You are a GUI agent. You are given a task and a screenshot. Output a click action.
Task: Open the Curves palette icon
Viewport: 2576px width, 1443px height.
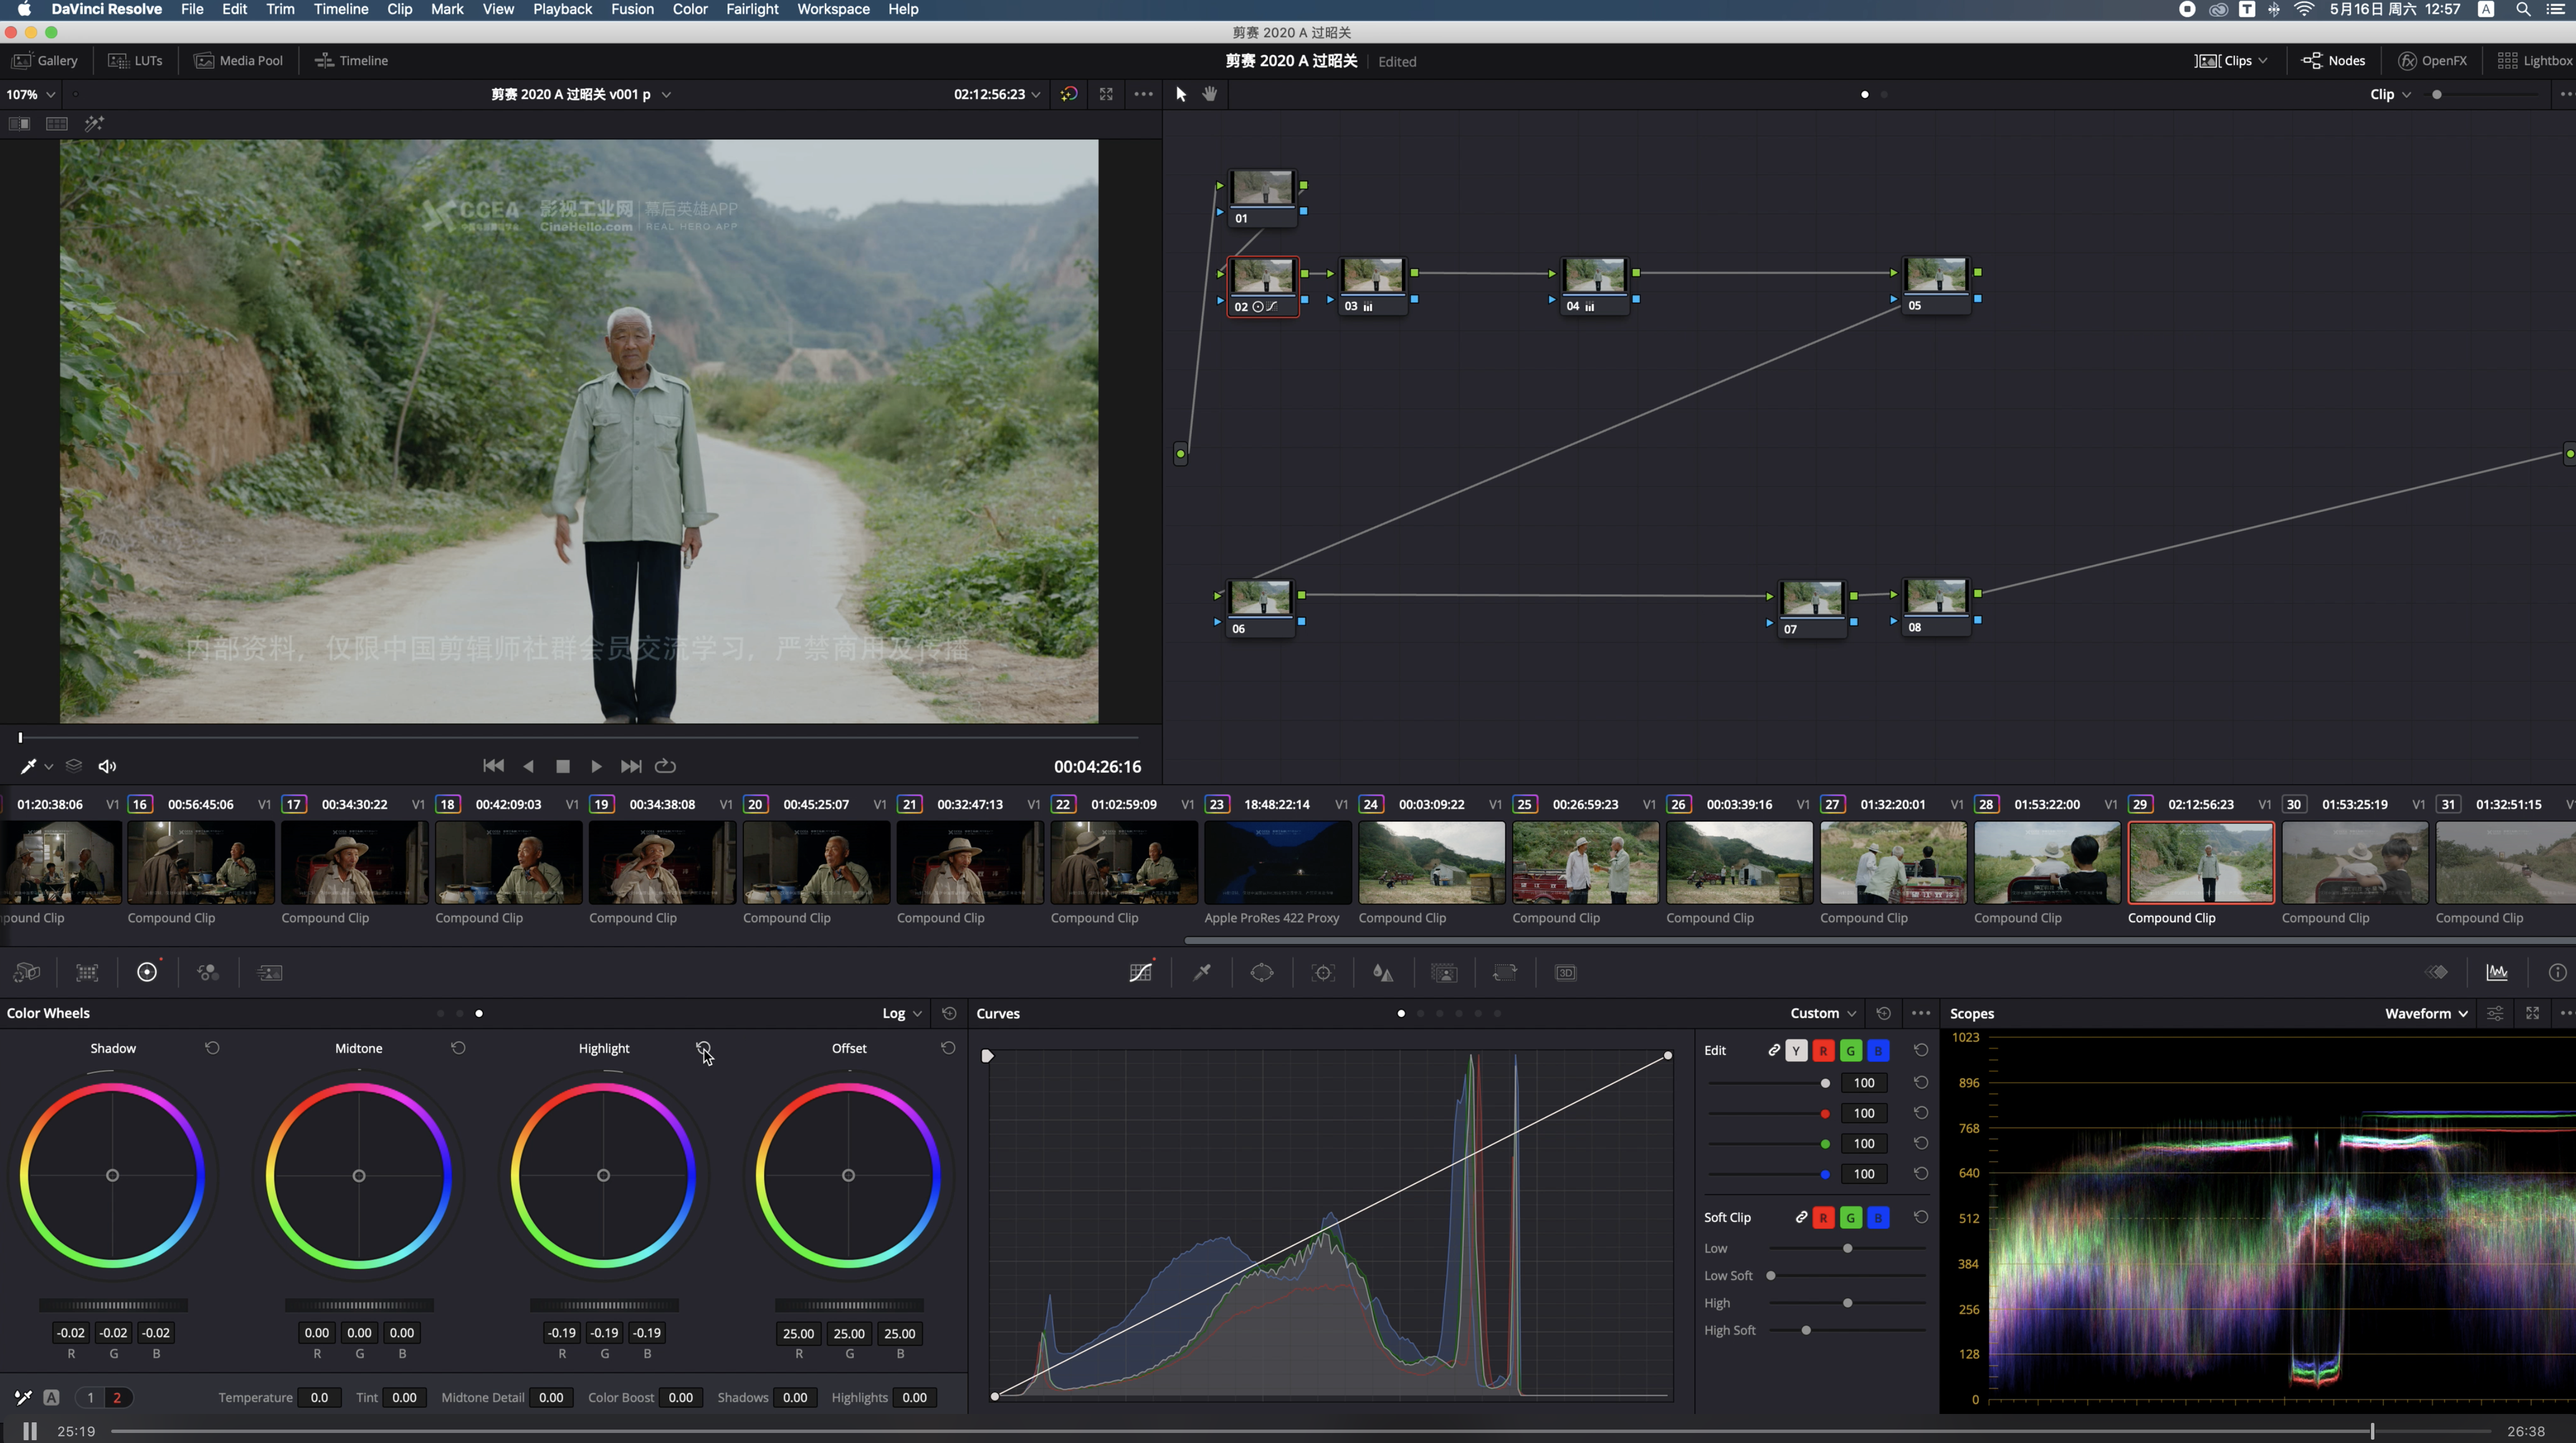click(x=1140, y=972)
